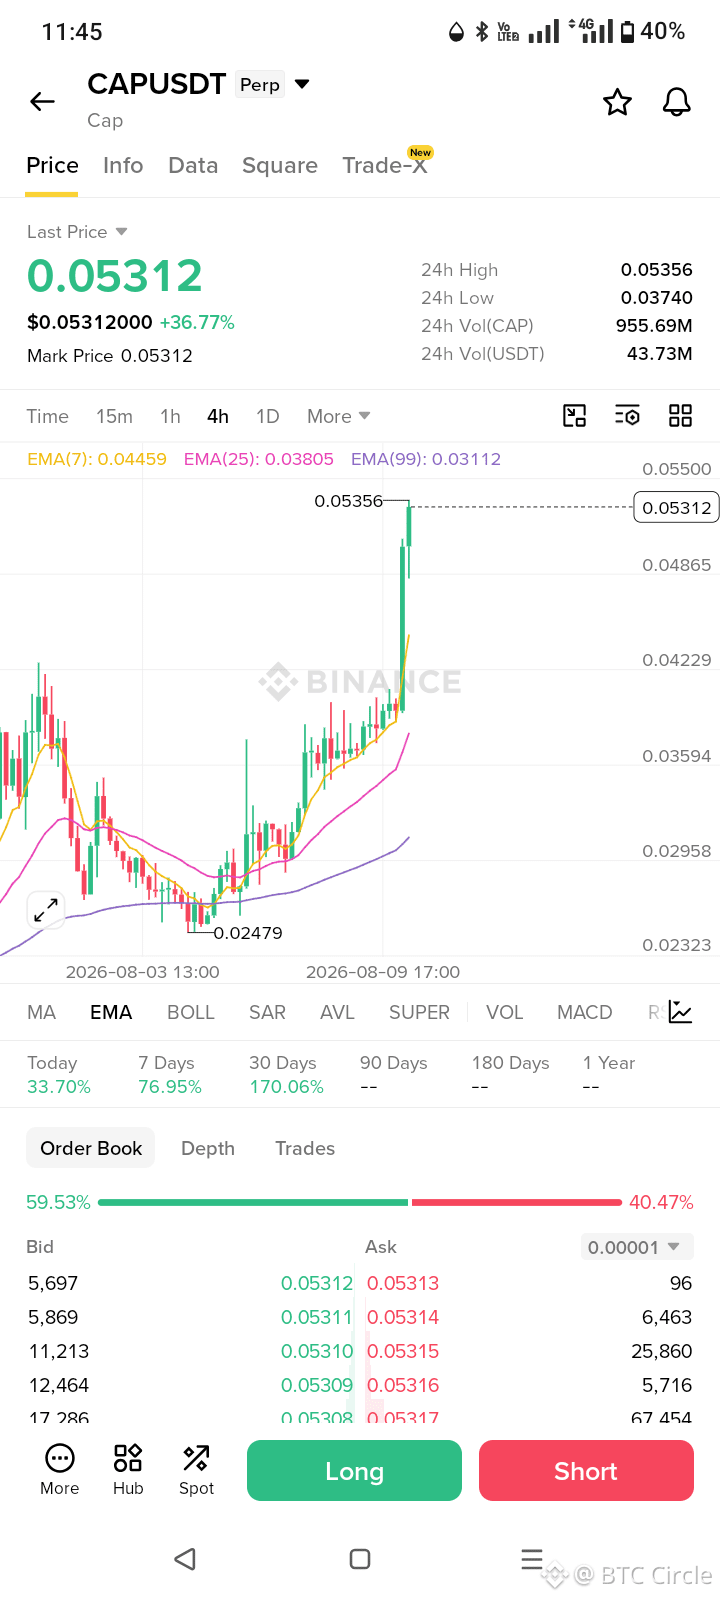Tap the 0.05356 high marker on chart
Viewport: 720px width, 1600px height.
(348, 501)
